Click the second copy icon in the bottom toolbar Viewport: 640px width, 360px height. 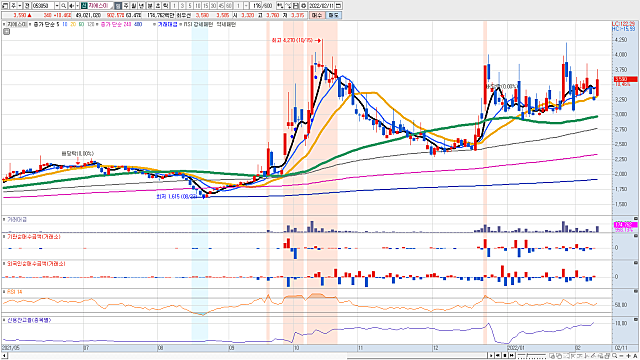(x=559, y=356)
